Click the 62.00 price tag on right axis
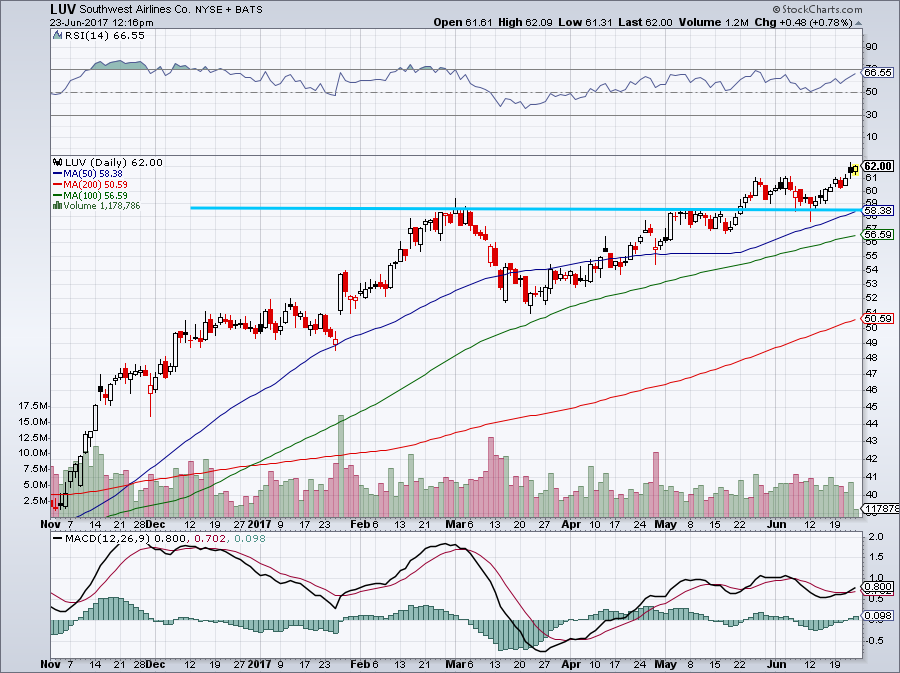Viewport: 900px width, 673px height. pyautogui.click(x=878, y=166)
